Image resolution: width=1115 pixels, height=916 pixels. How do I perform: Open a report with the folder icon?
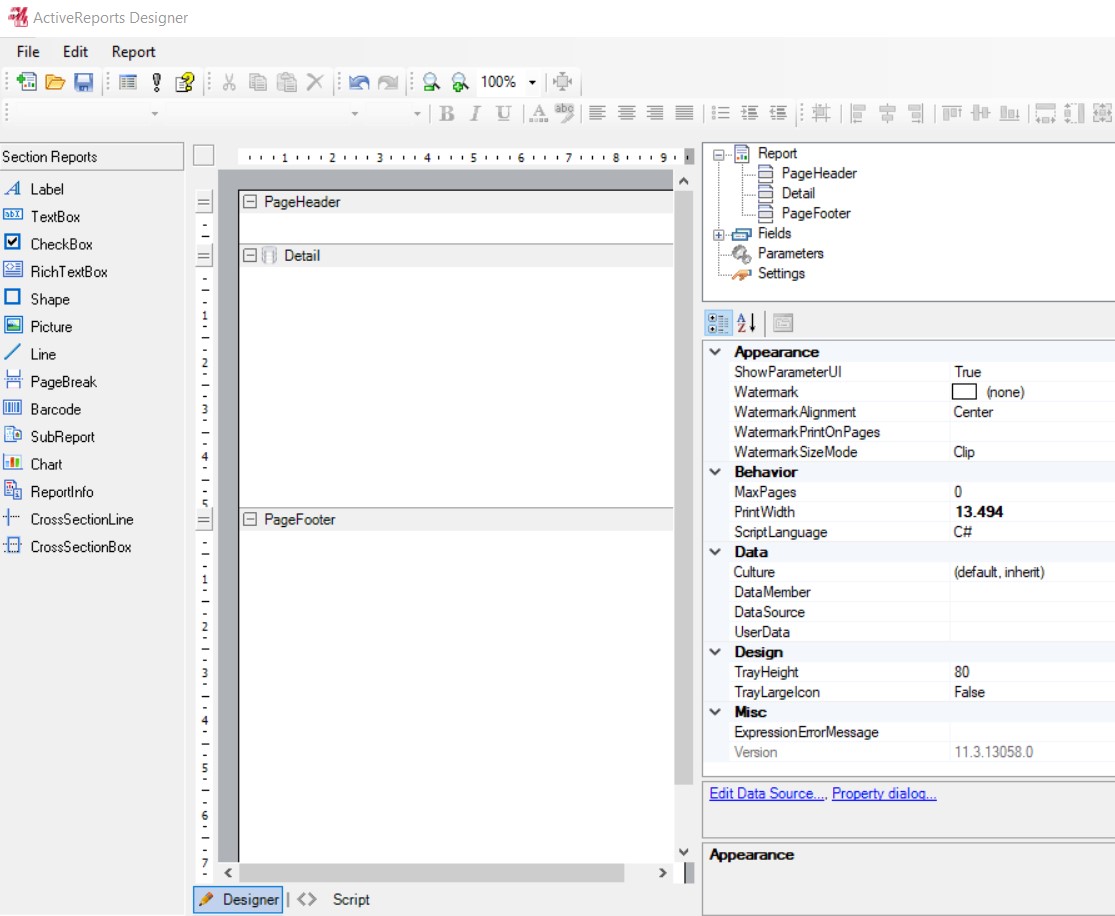pos(55,82)
